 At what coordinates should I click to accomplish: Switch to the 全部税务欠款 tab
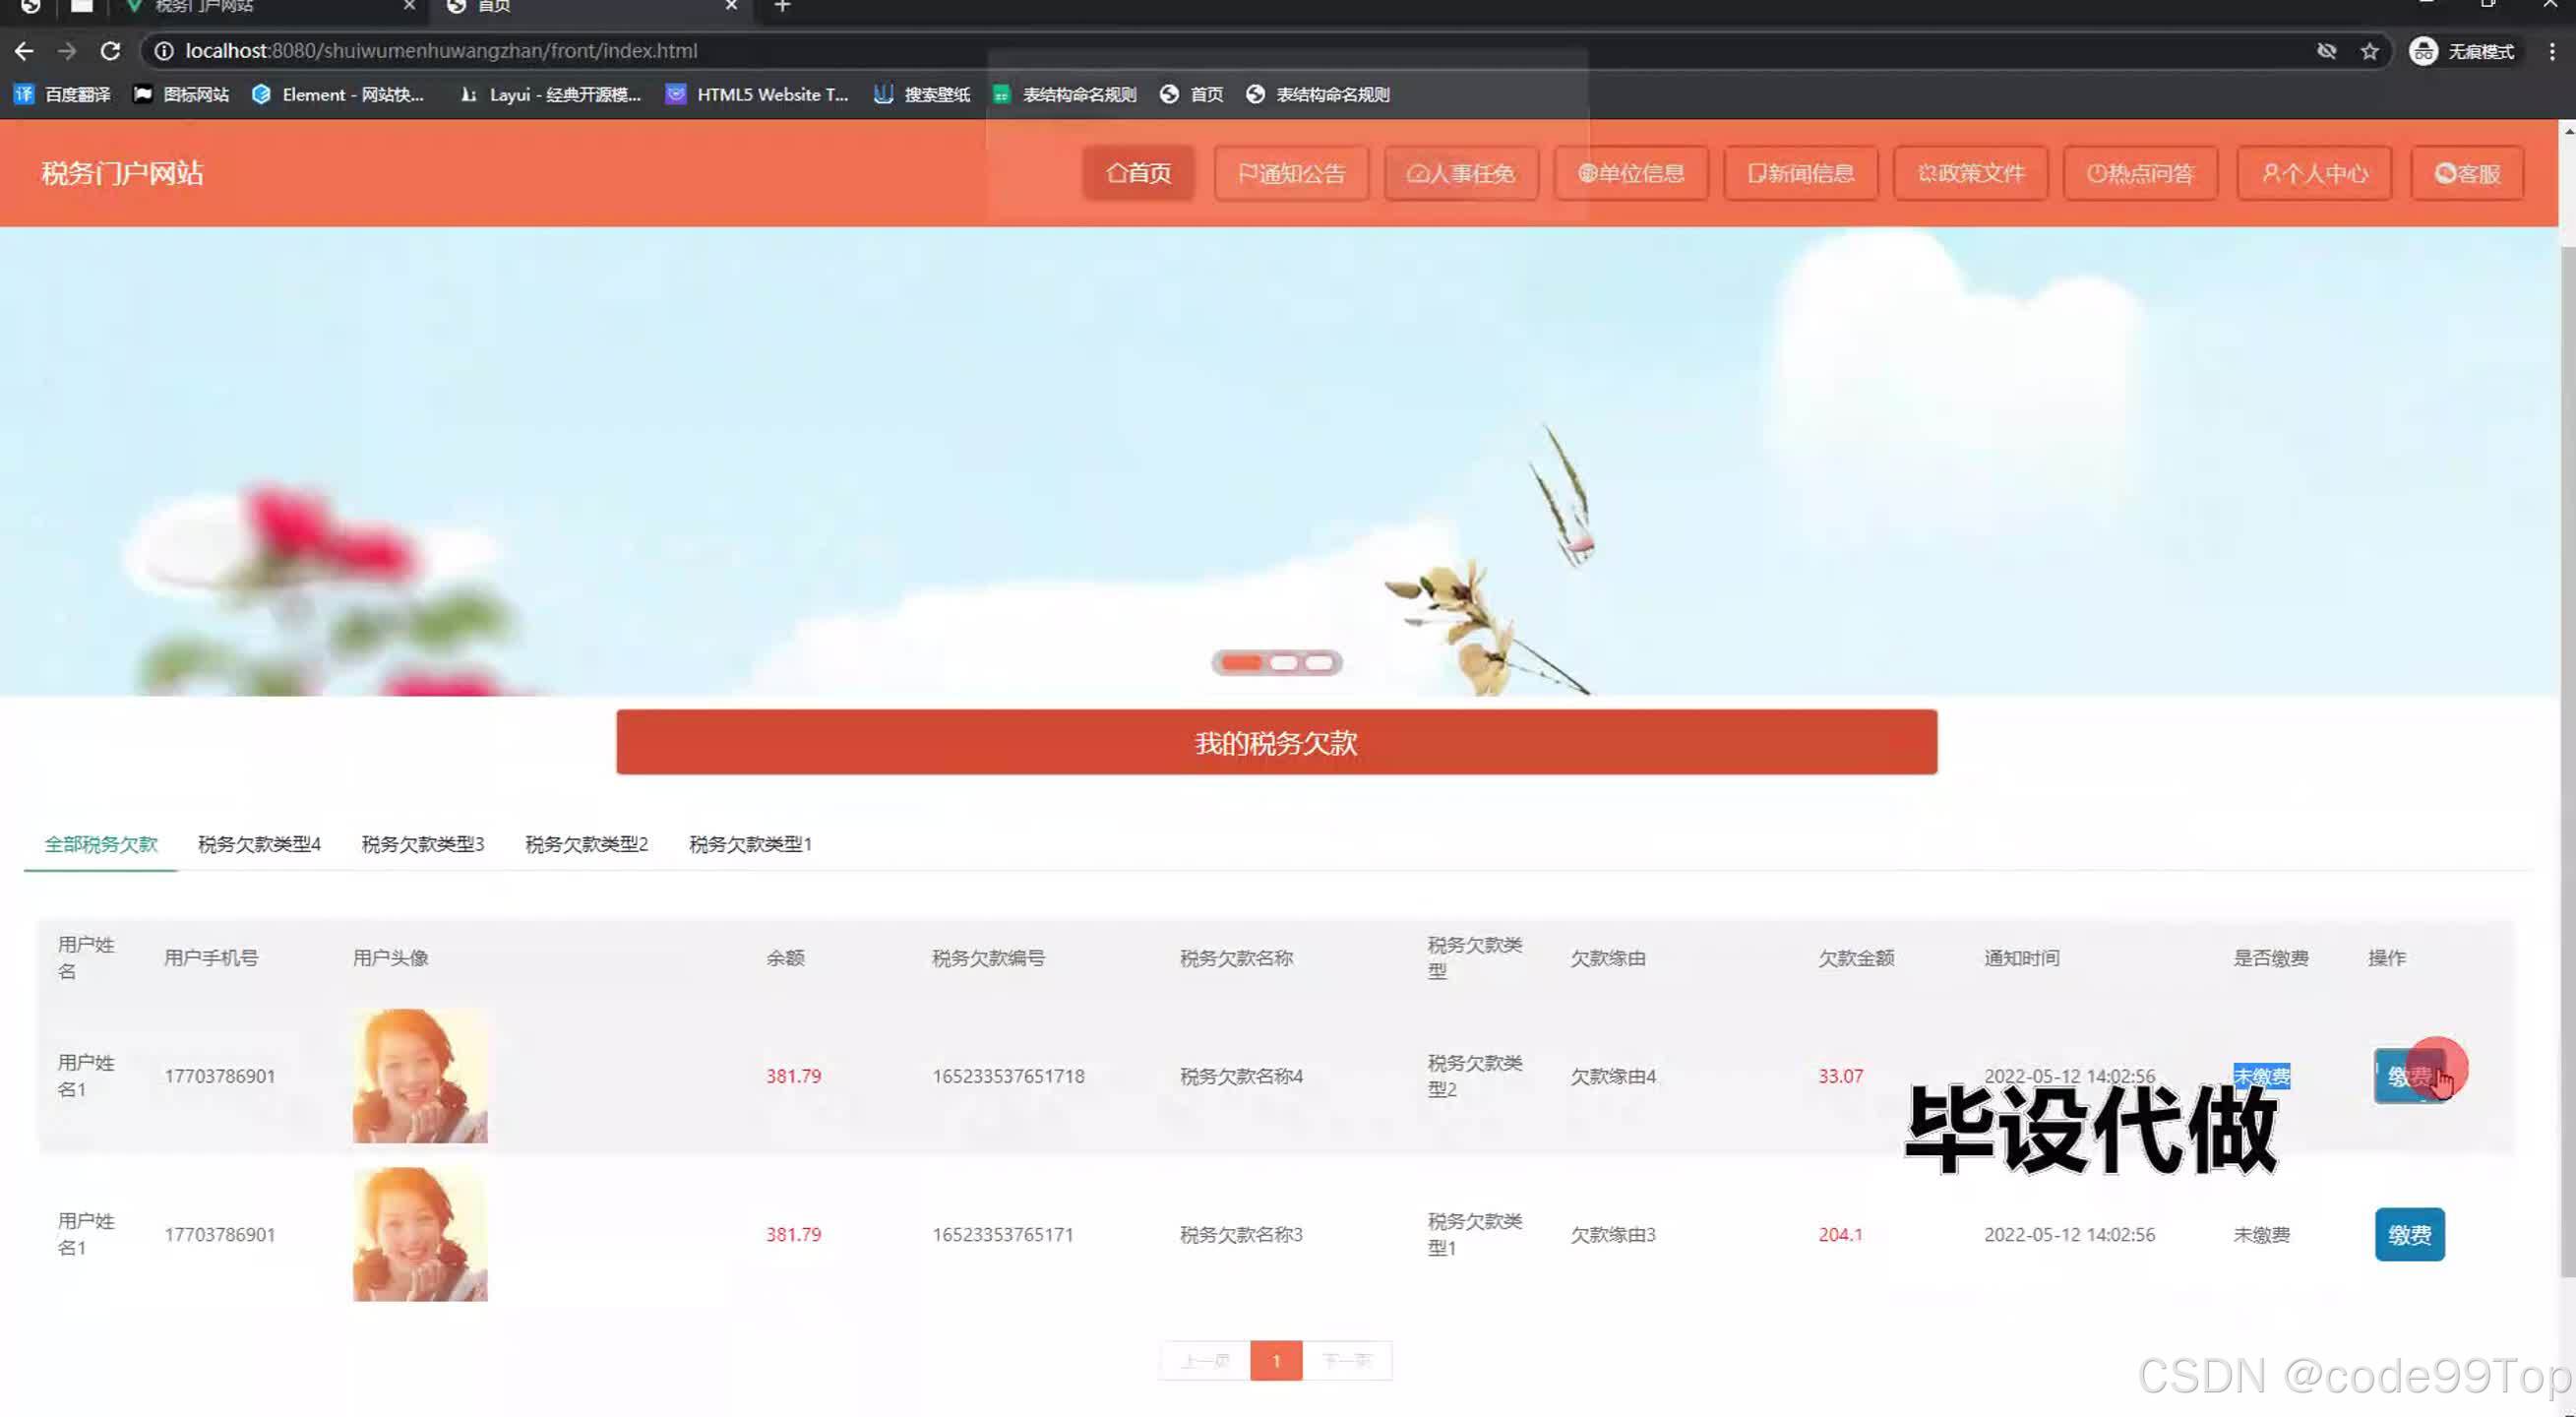pyautogui.click(x=99, y=844)
